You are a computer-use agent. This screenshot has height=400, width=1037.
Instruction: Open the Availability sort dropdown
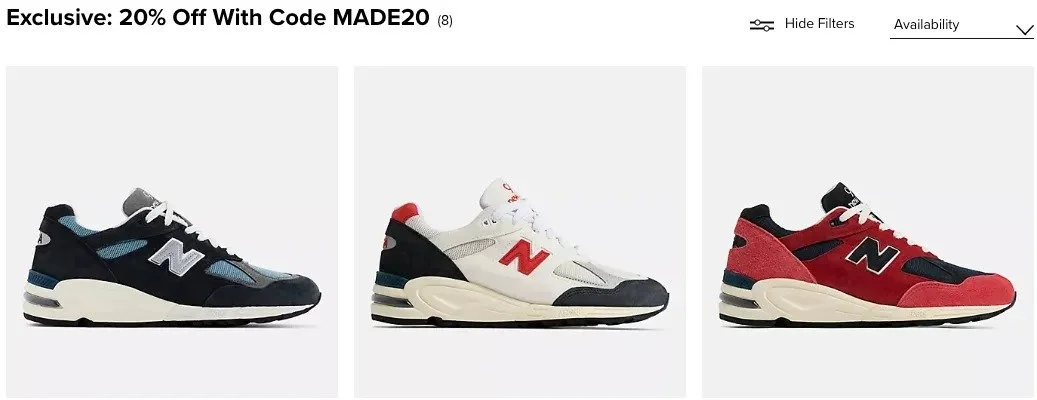[x=962, y=26]
